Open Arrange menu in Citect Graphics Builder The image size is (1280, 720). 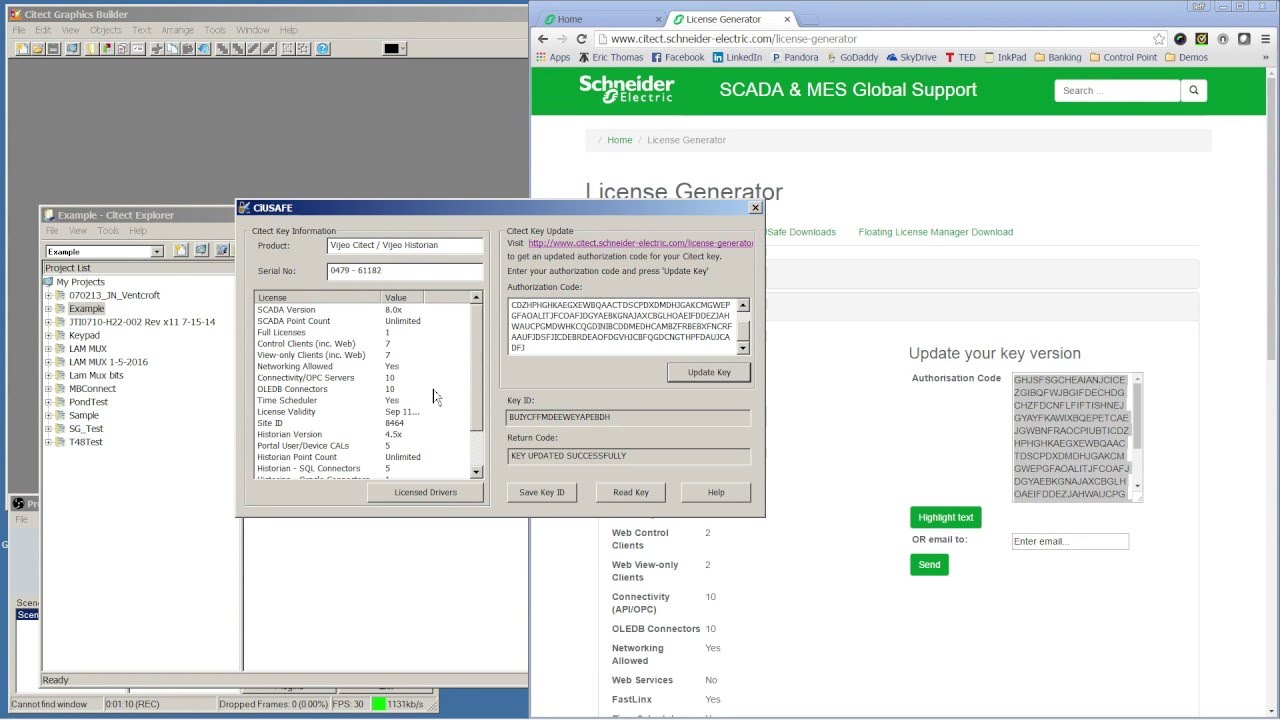[x=177, y=30]
